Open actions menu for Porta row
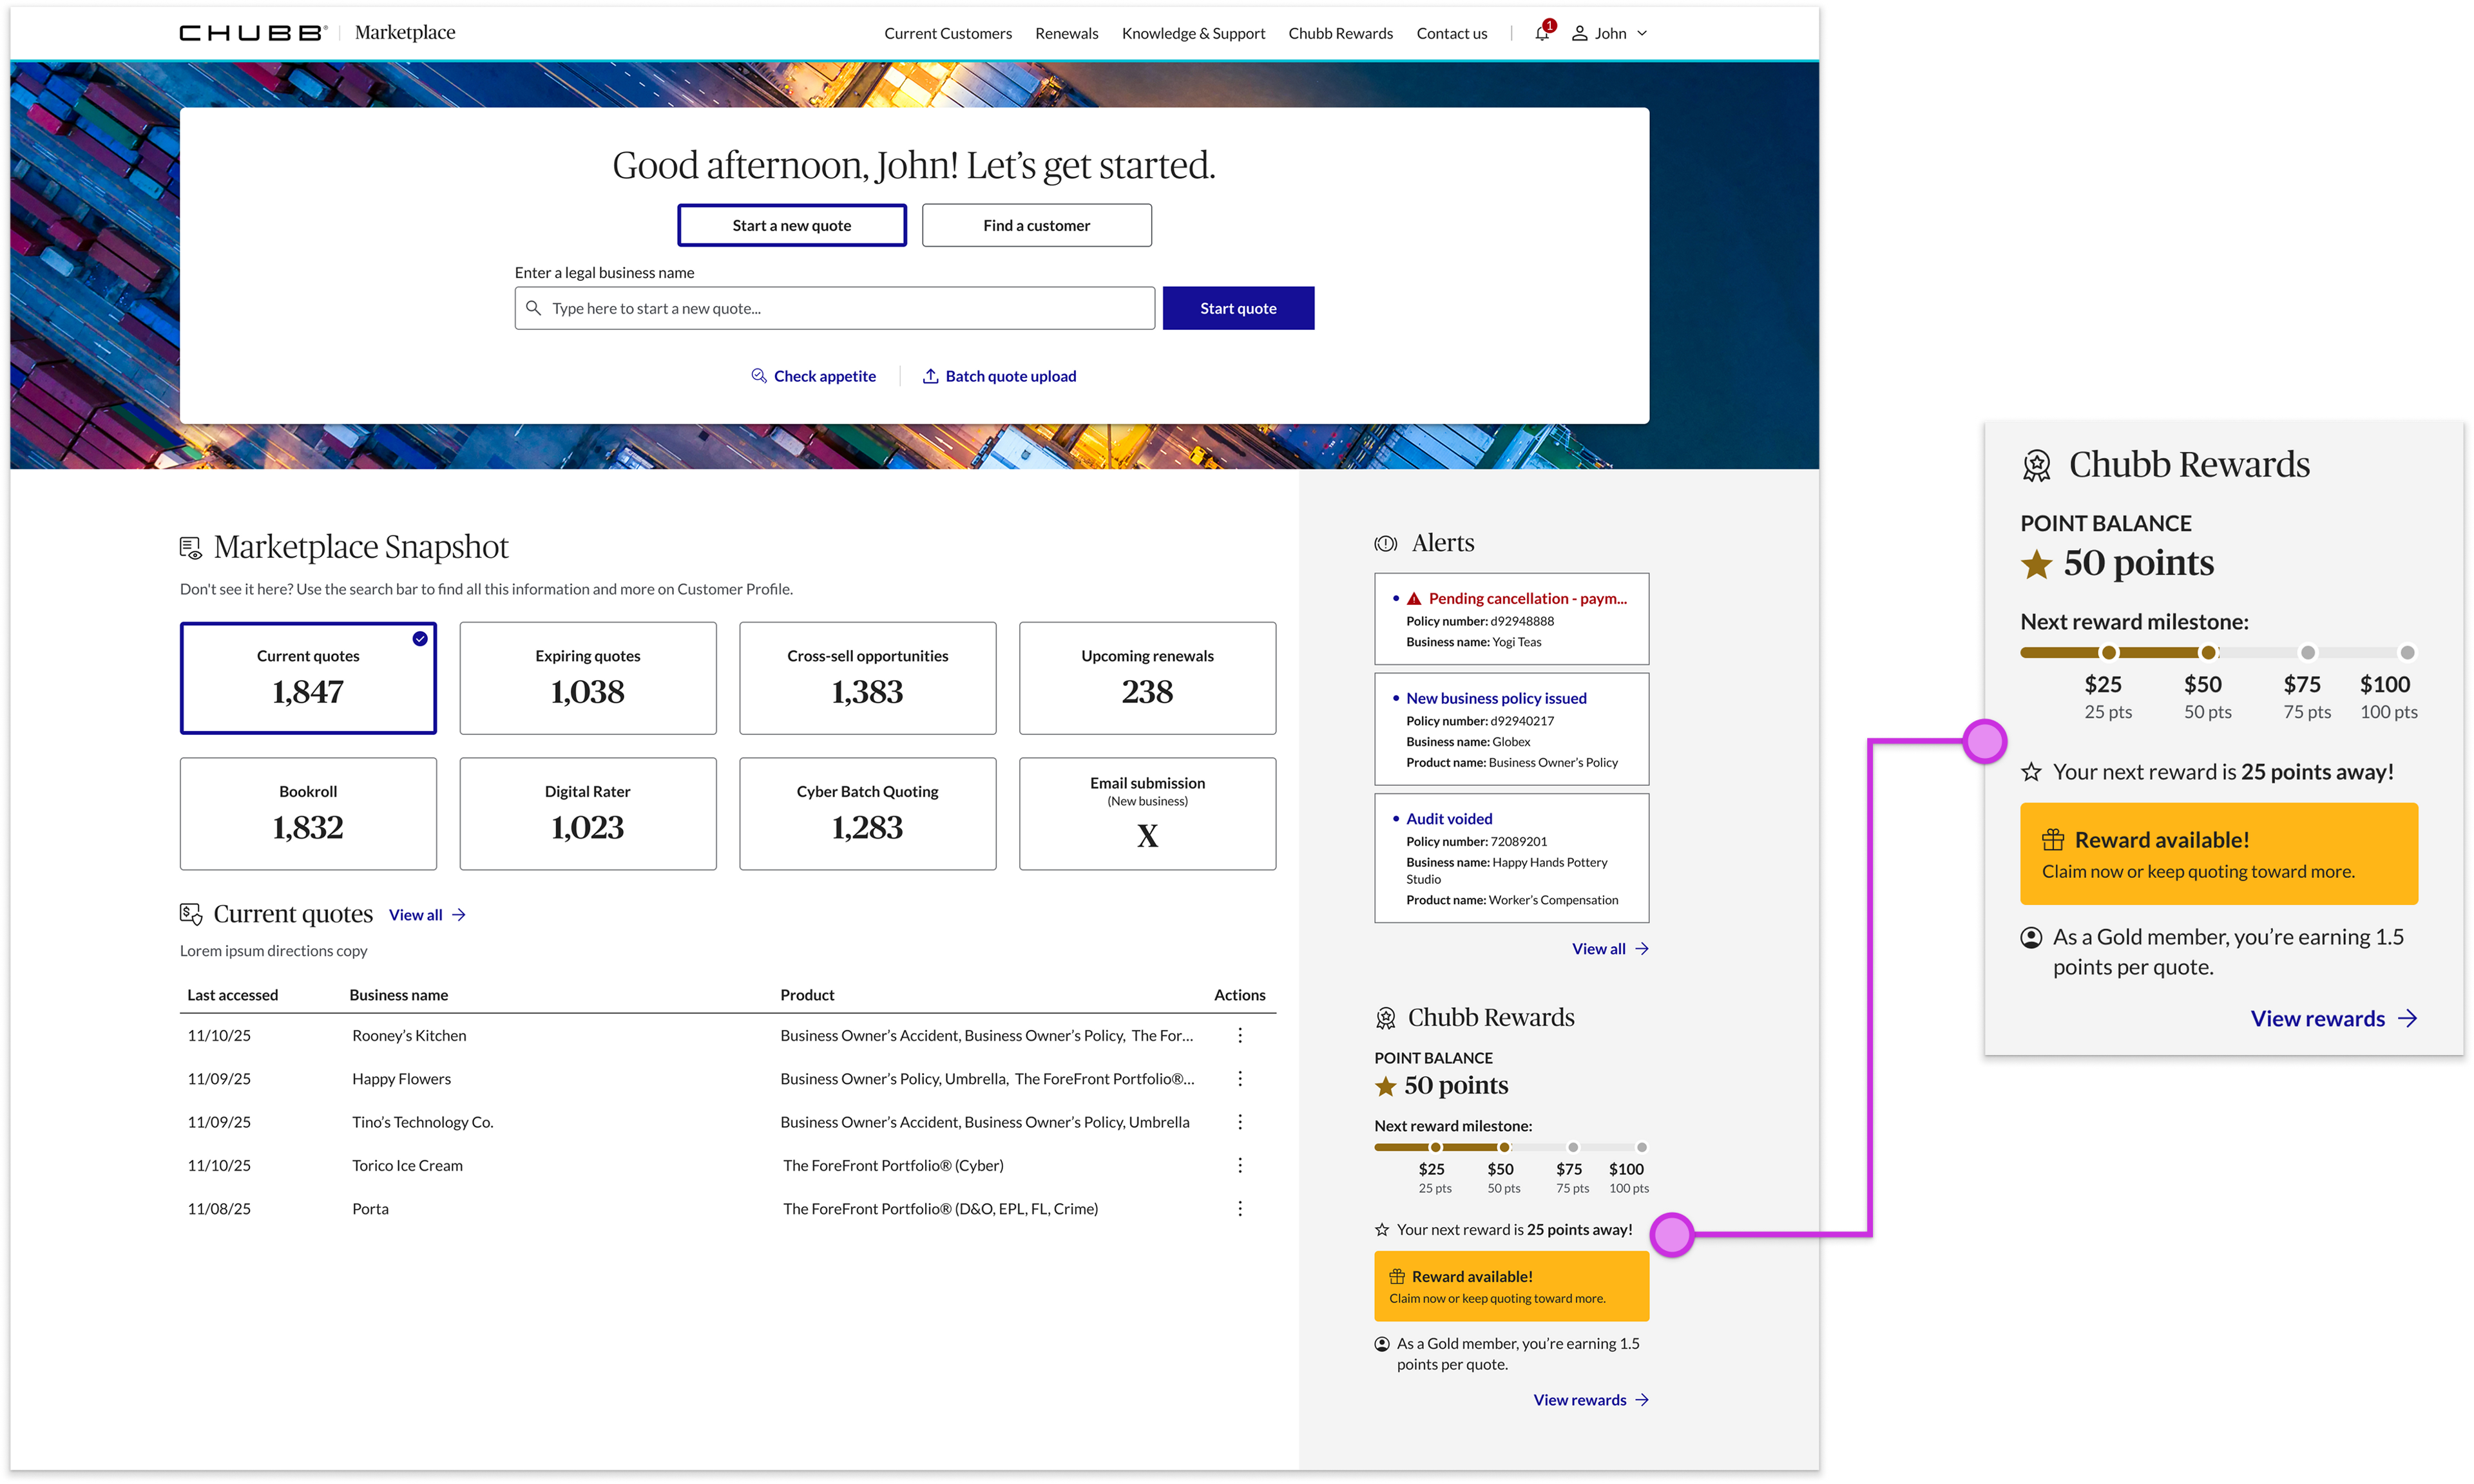The image size is (2474, 1484). [x=1239, y=1208]
